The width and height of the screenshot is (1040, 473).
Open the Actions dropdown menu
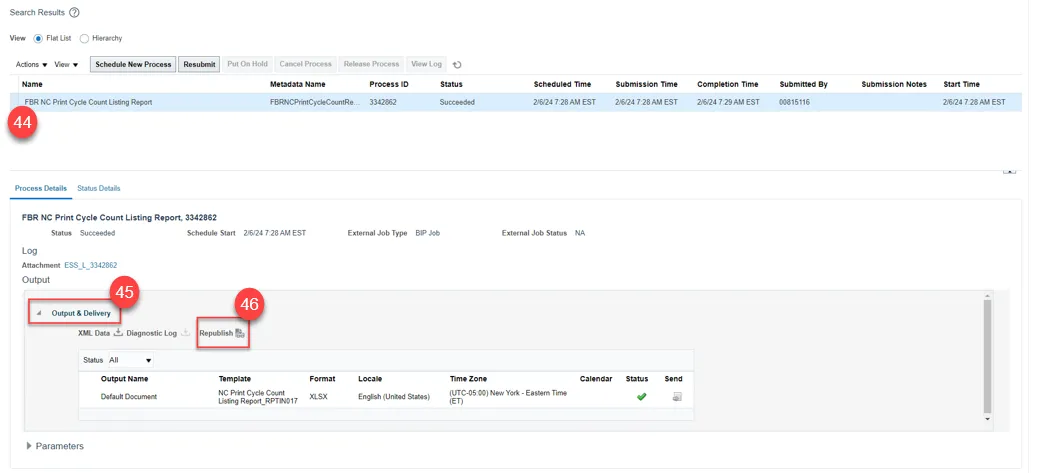[x=31, y=64]
